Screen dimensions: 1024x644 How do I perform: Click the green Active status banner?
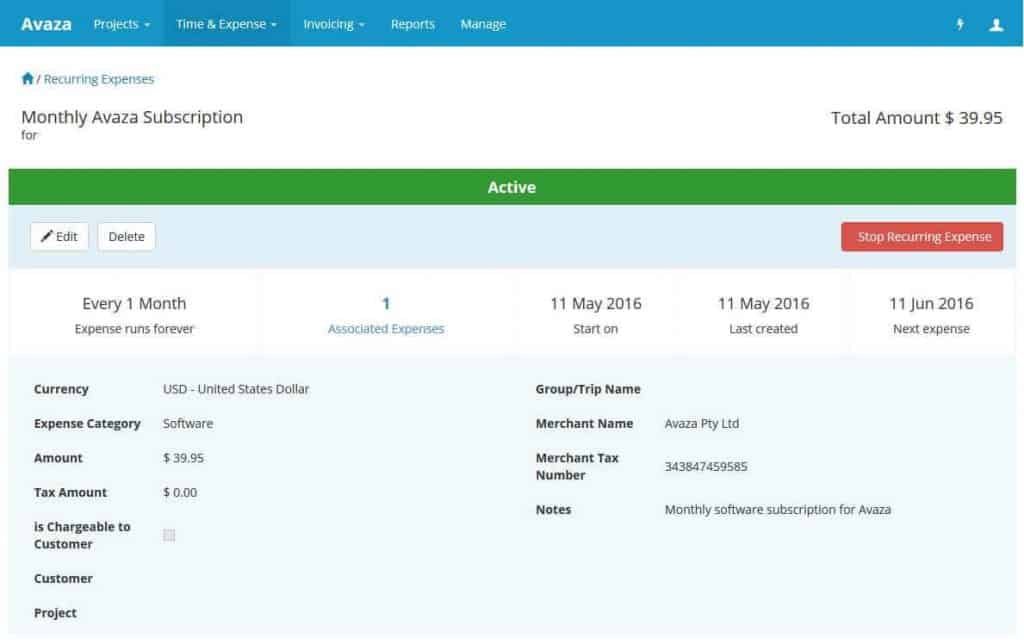point(512,187)
